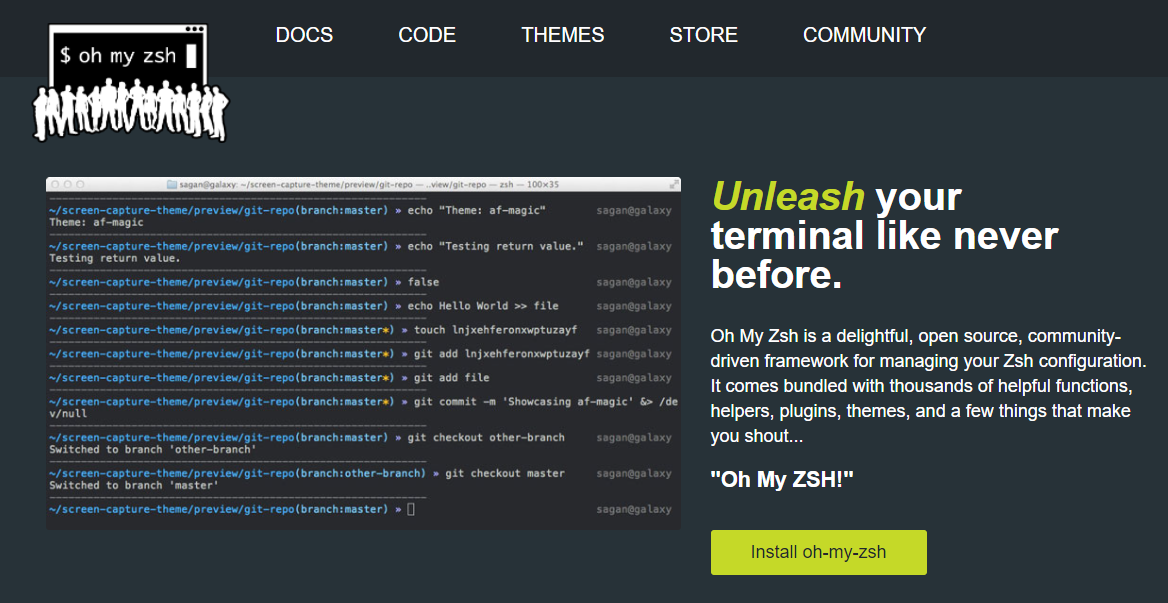The height and width of the screenshot is (603, 1168).
Task: Go to the THEMES page
Action: (x=562, y=35)
